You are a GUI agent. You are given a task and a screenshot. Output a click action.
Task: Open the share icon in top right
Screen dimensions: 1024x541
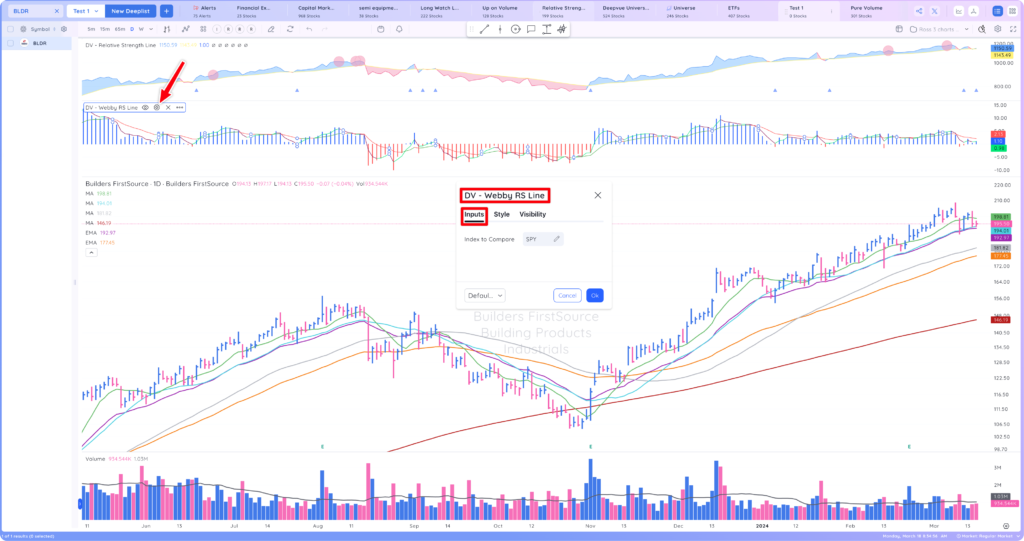coord(919,11)
